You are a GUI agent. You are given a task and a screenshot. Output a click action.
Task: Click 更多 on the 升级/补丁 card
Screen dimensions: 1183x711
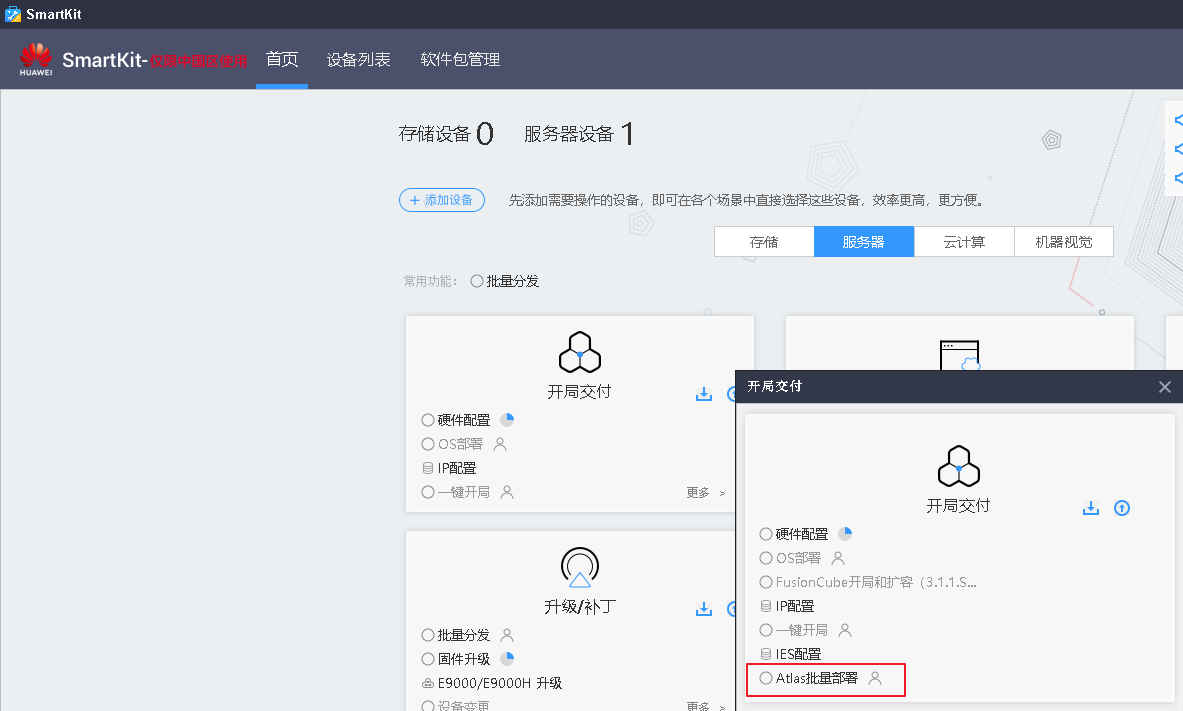coord(705,706)
